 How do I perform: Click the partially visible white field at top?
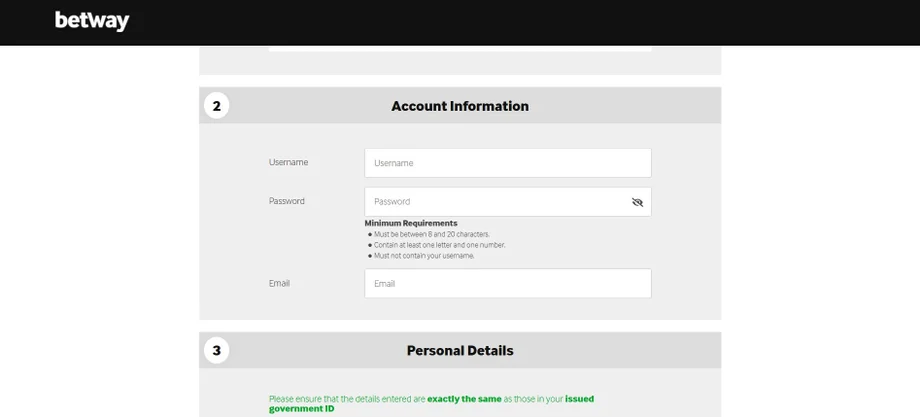460,49
